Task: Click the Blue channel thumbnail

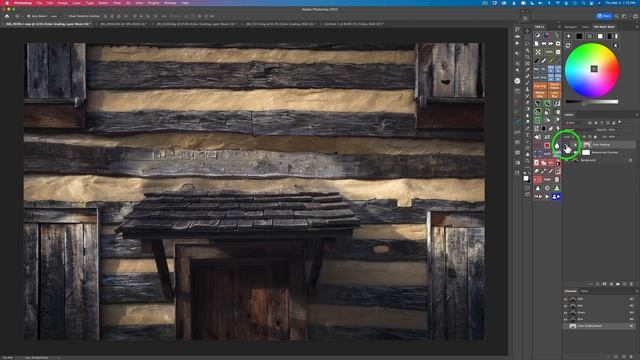Action: point(573,319)
